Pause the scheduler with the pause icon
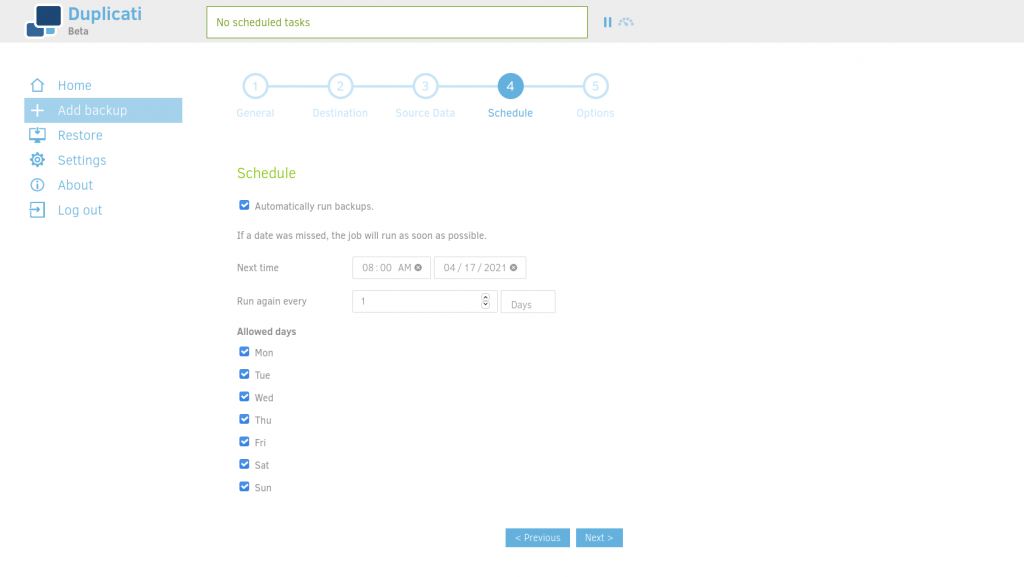This screenshot has width=1024, height=577. click(607, 22)
